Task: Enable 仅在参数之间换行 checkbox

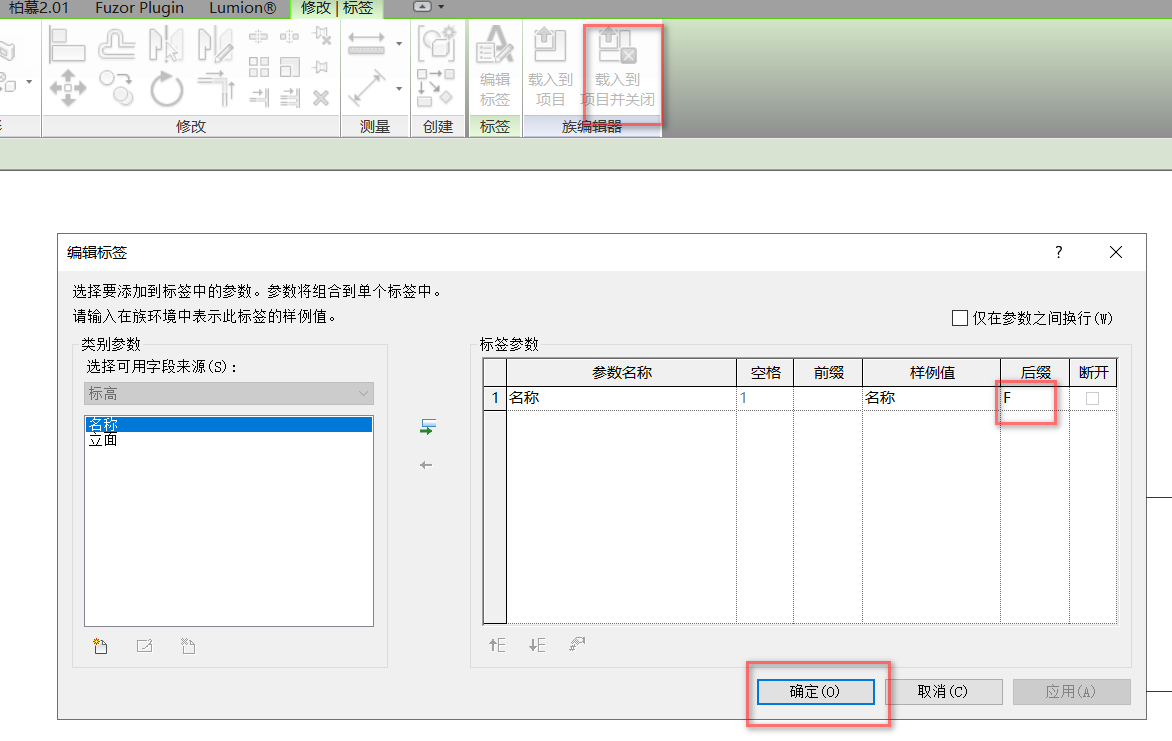Action: [960, 318]
